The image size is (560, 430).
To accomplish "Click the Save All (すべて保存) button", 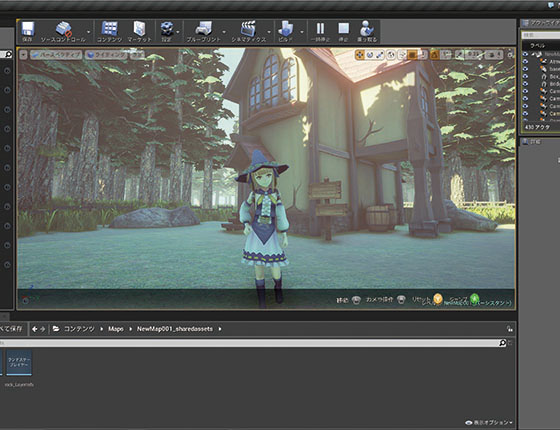I will [11, 329].
